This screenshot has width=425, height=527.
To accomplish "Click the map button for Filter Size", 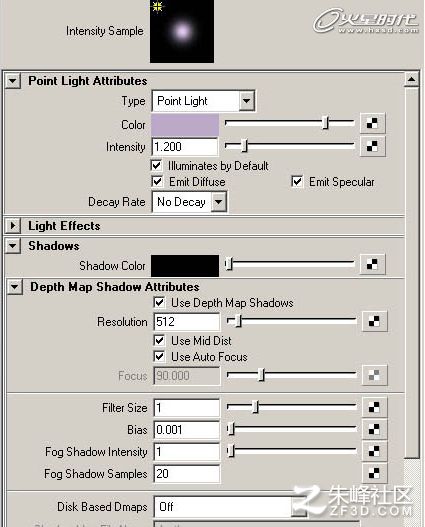I will pyautogui.click(x=375, y=407).
